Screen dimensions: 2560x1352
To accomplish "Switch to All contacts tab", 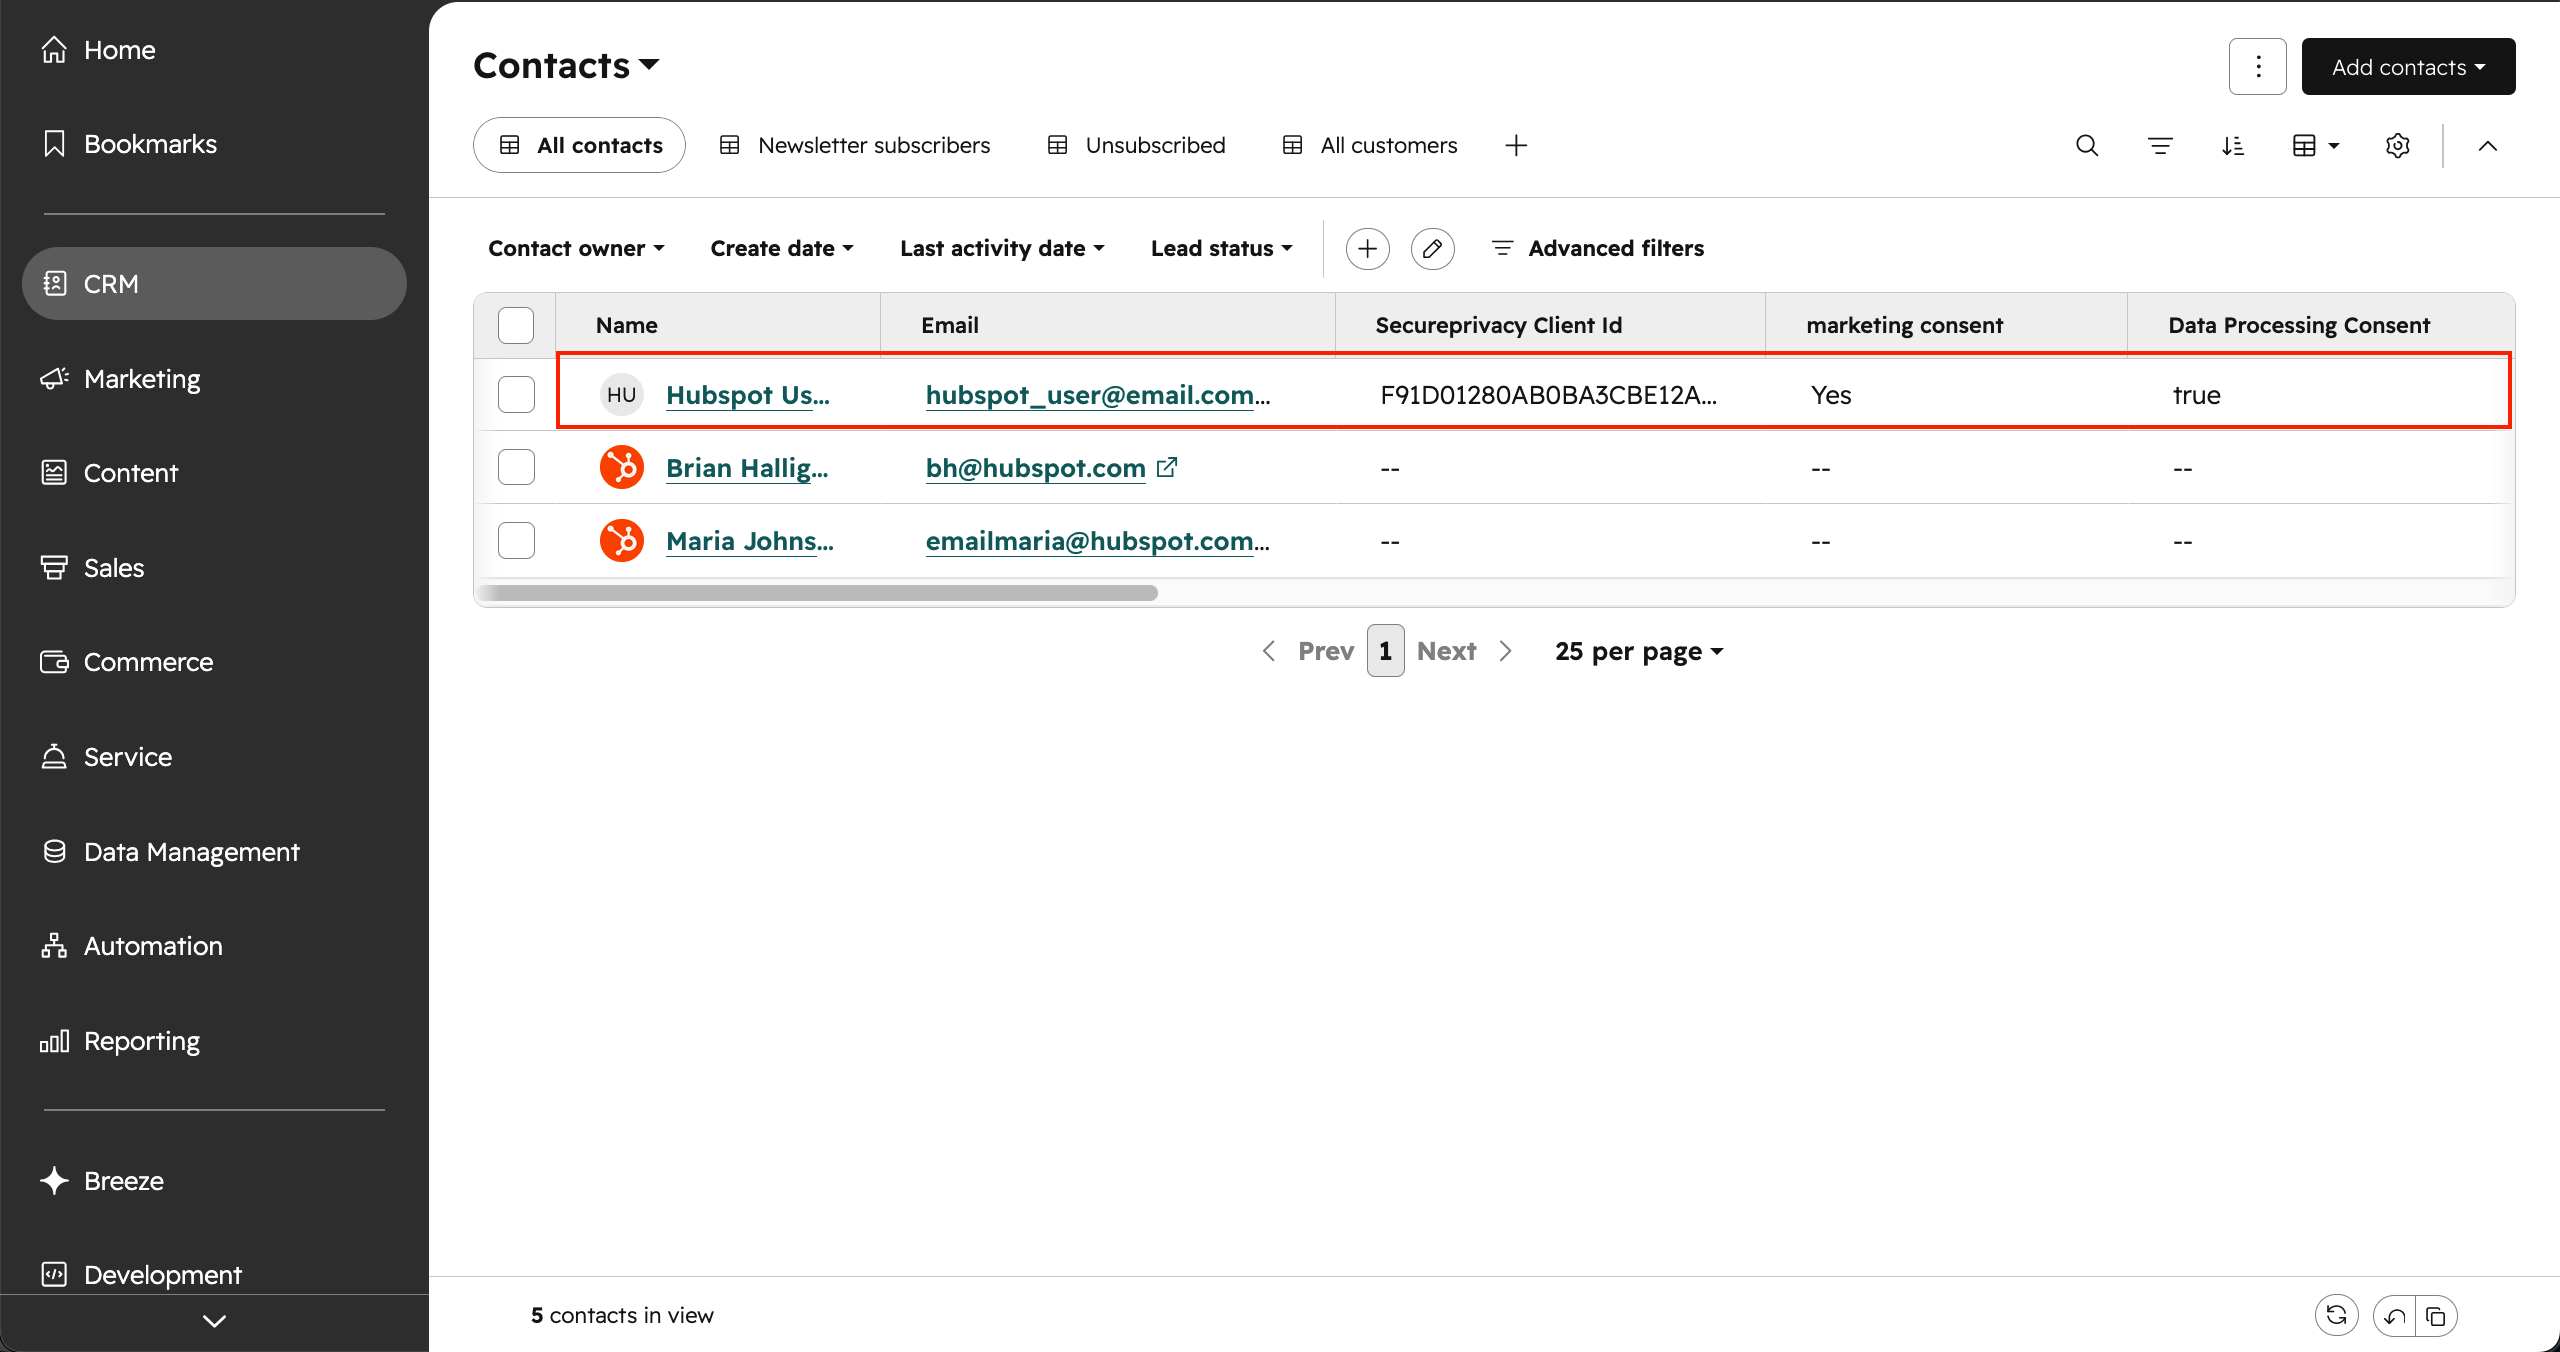I will (x=579, y=146).
